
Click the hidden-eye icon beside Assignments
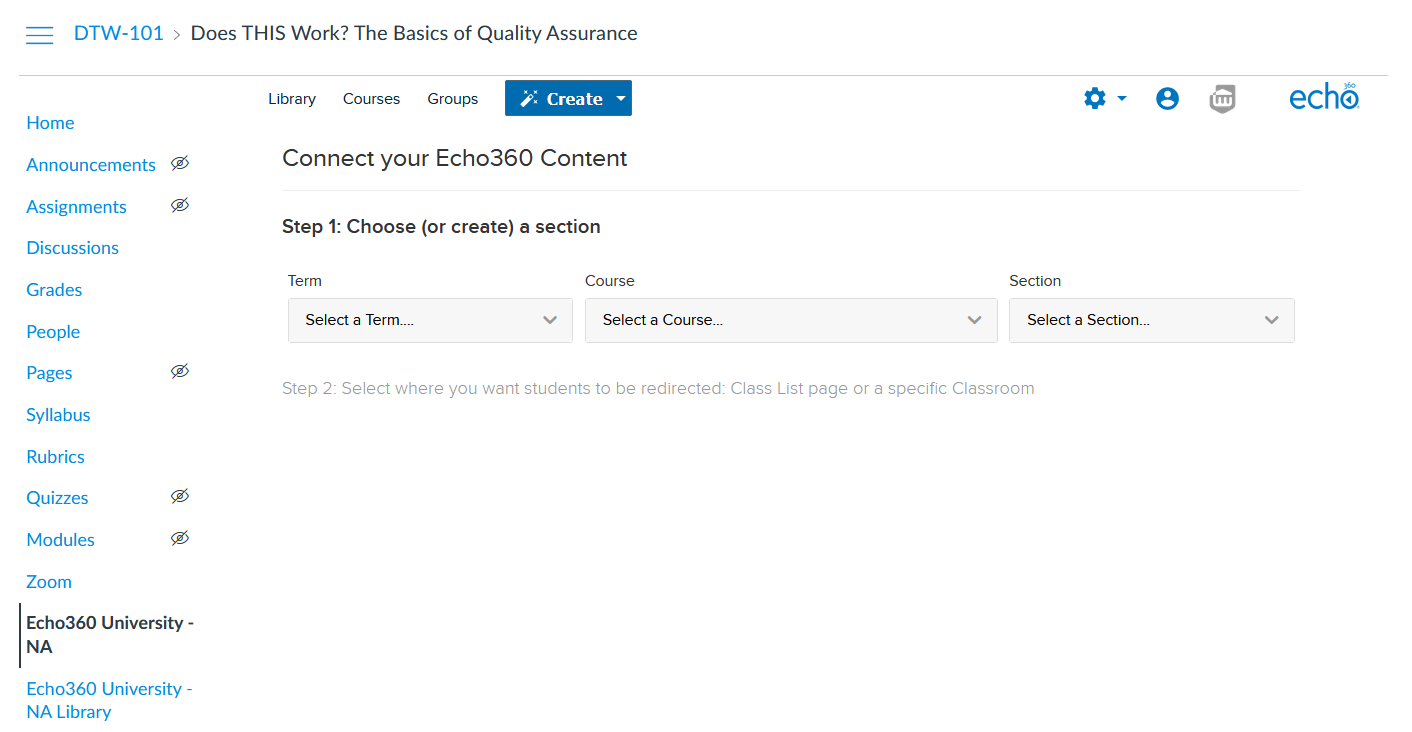coord(180,205)
